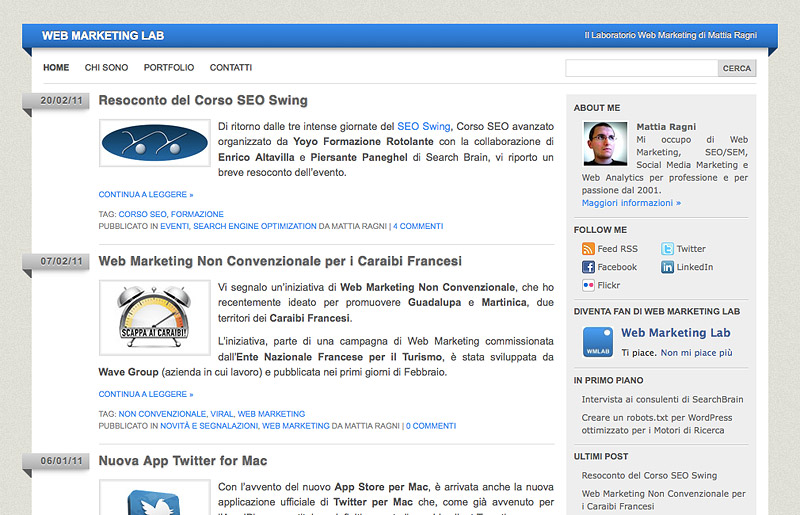800x515 pixels.
Task: Open the Home menu item
Action: (56, 67)
